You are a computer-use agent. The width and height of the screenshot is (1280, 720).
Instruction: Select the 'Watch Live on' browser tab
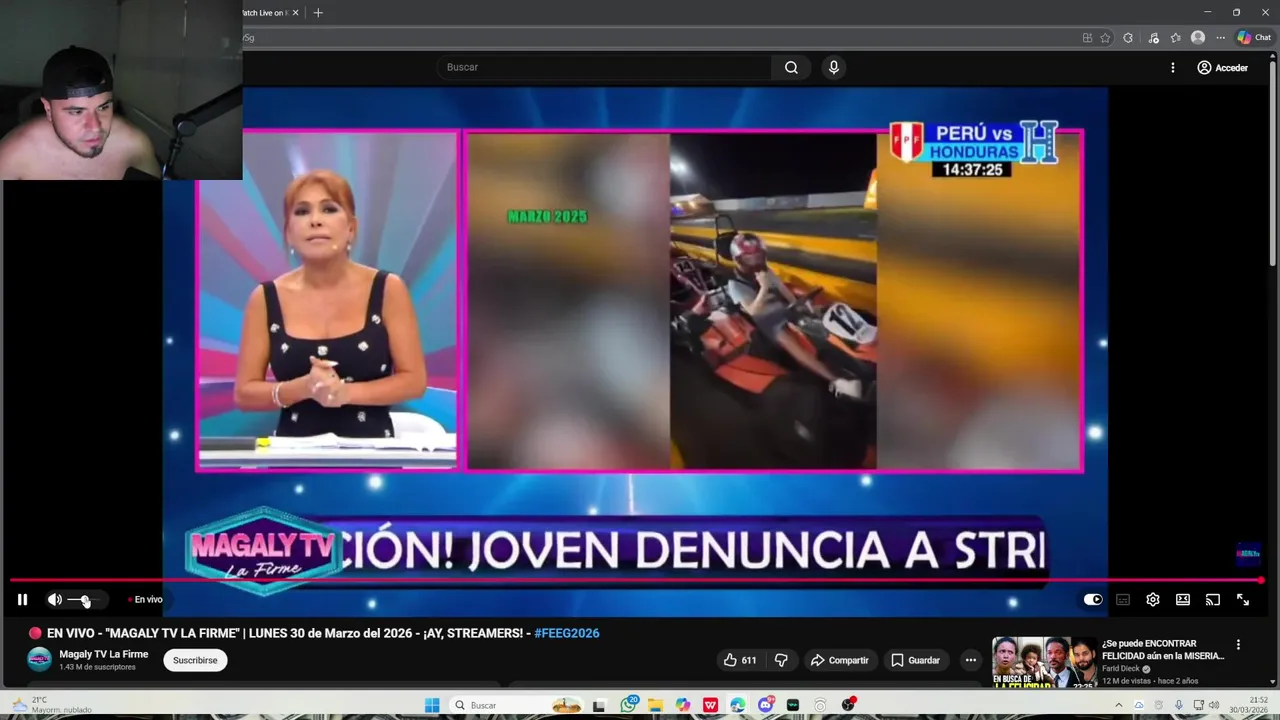(x=264, y=13)
